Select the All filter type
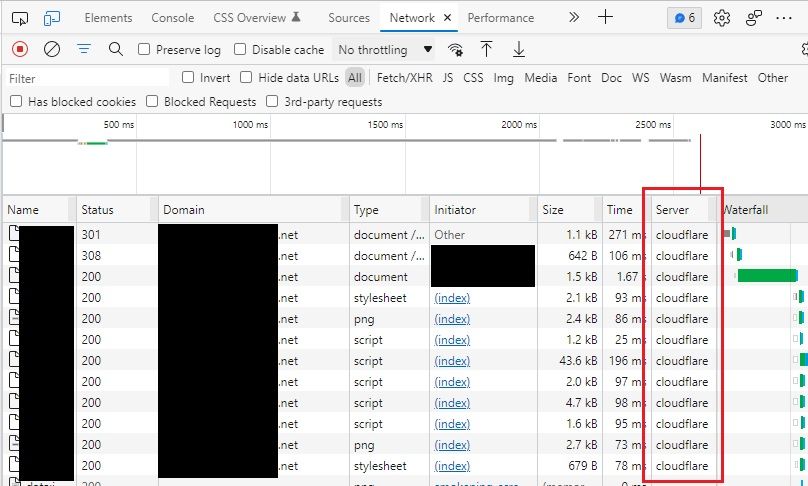 pos(355,78)
